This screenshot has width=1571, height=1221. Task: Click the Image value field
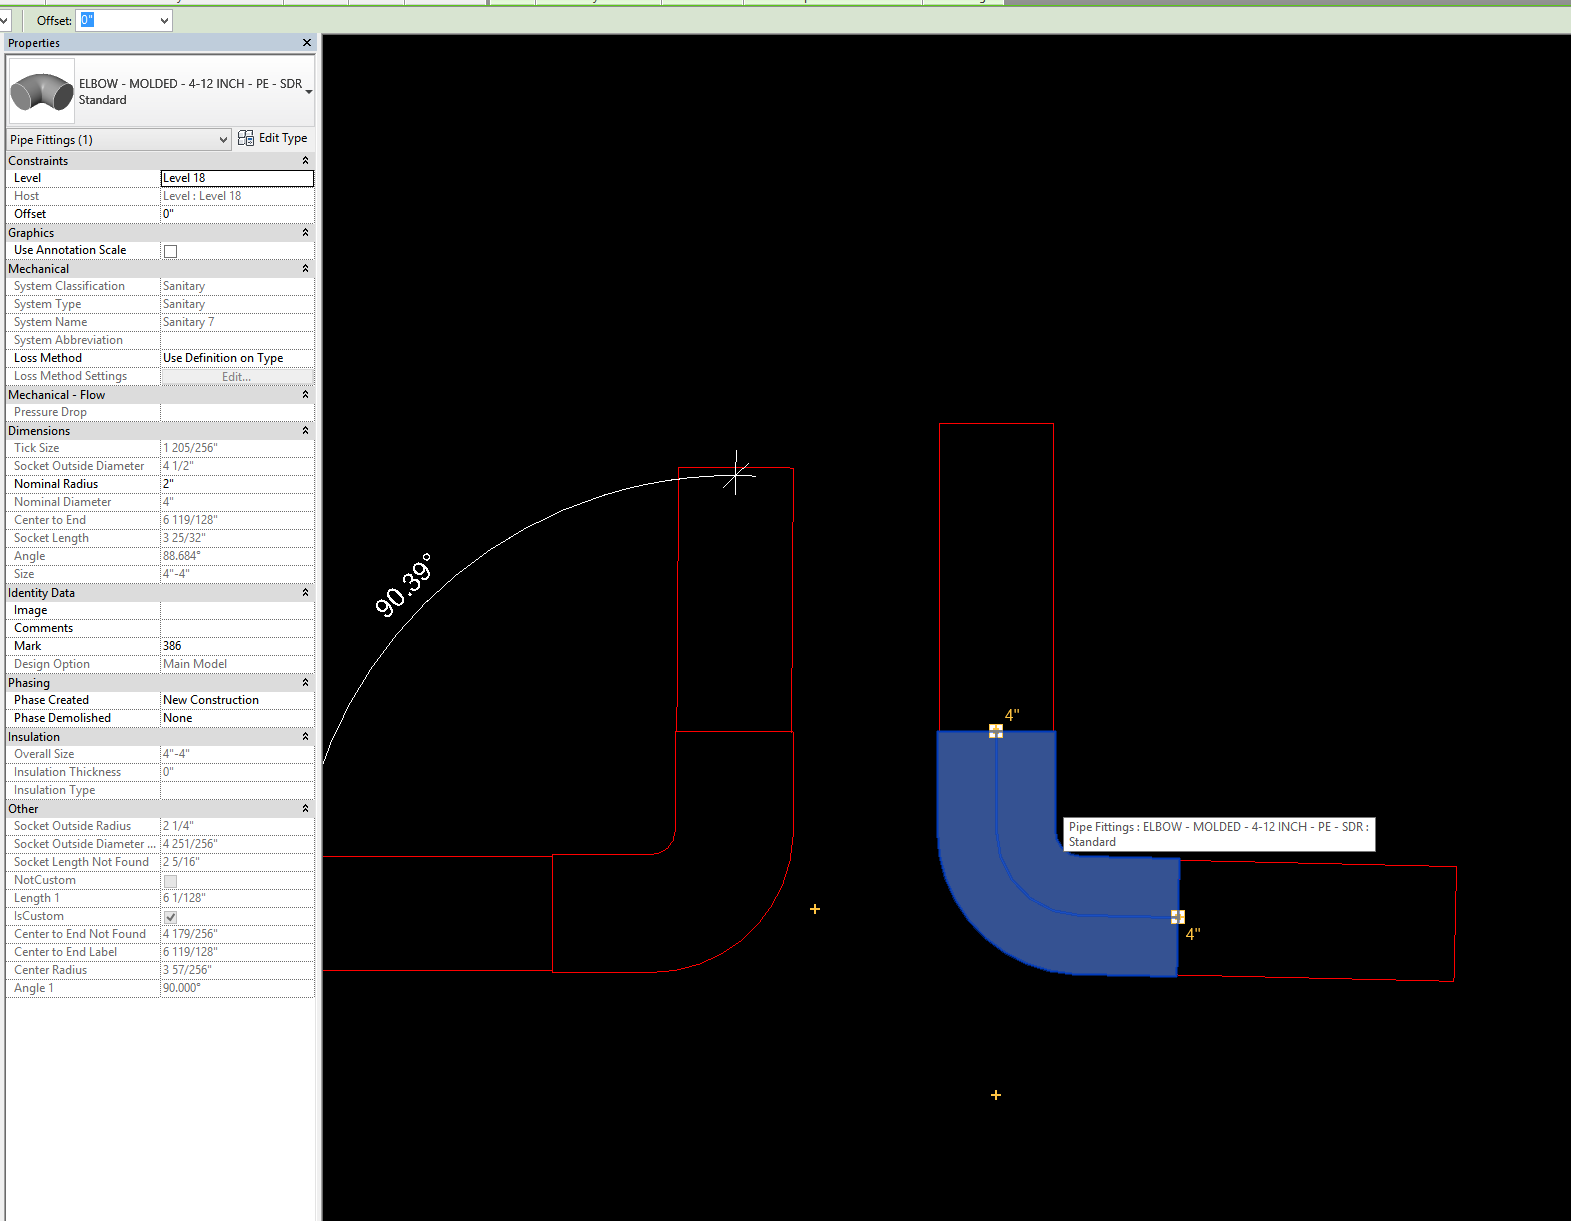(237, 610)
